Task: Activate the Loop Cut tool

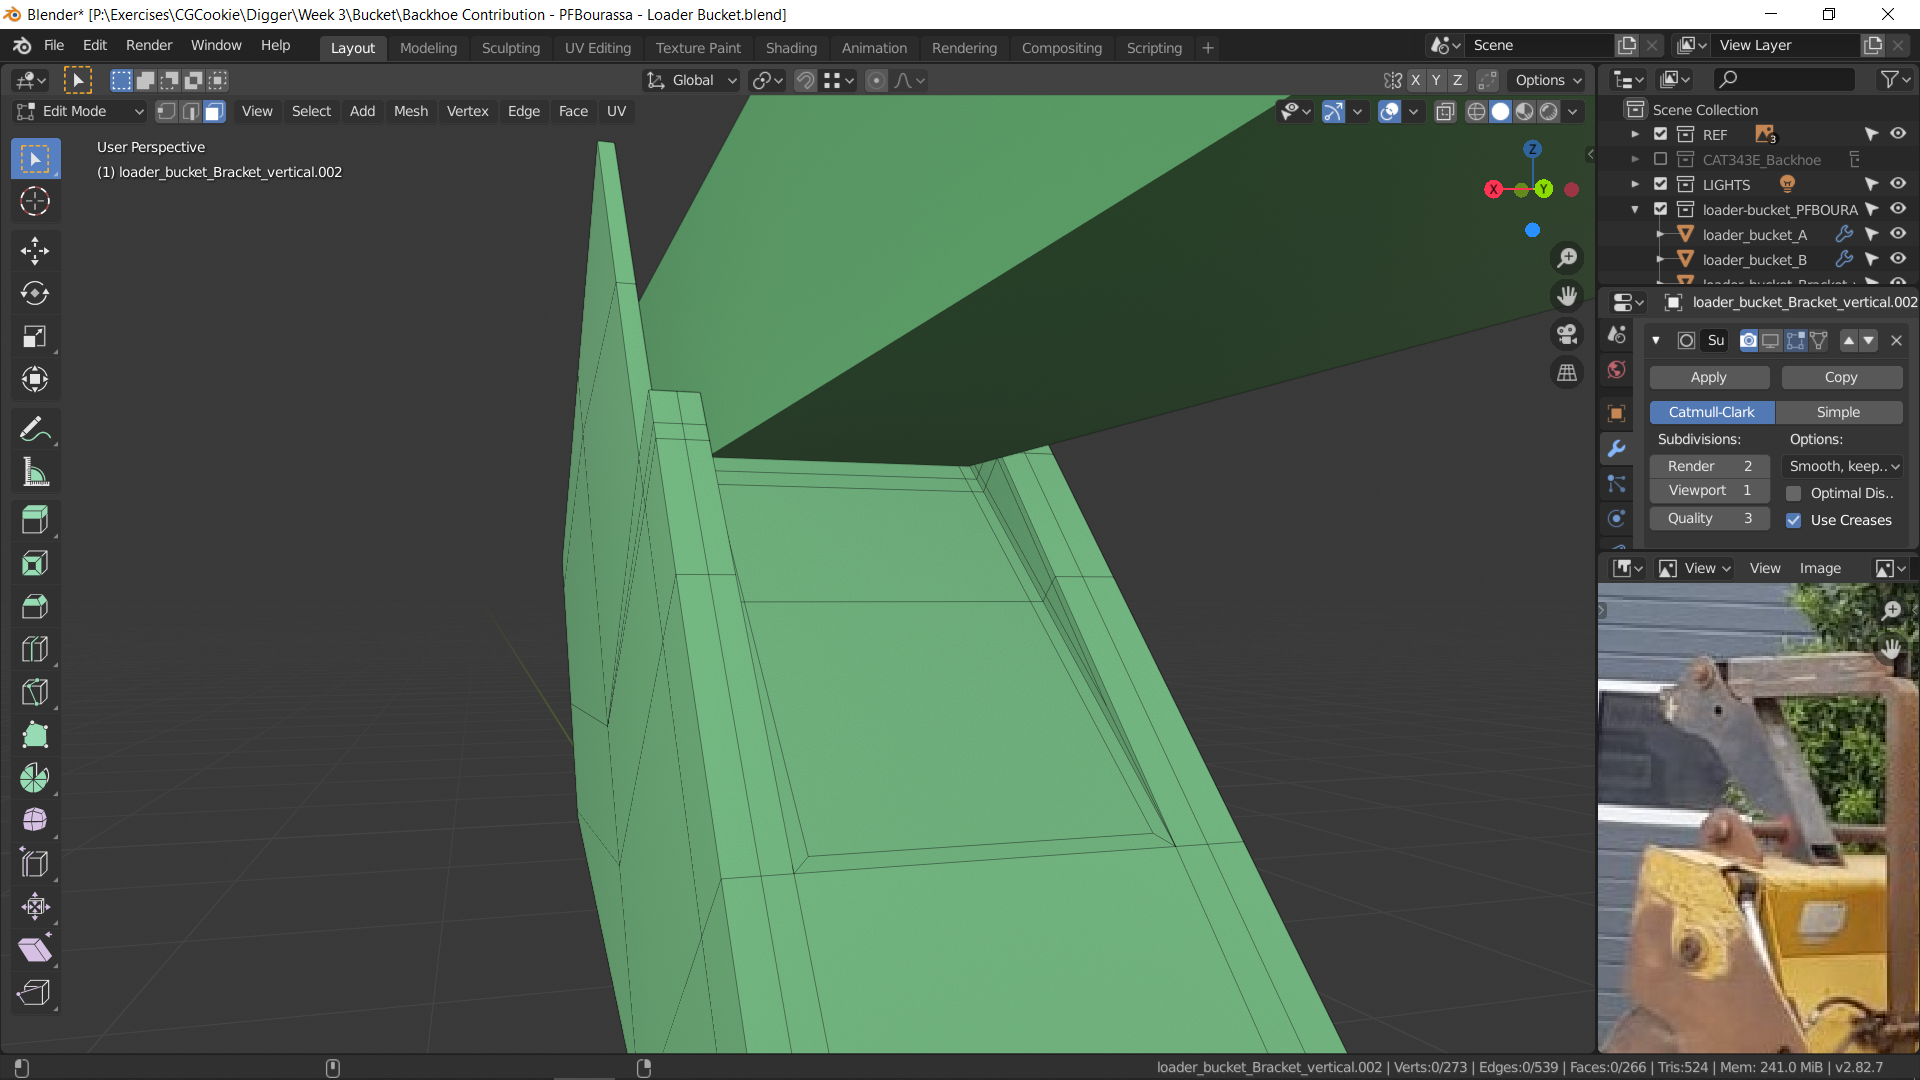Action: [x=35, y=649]
